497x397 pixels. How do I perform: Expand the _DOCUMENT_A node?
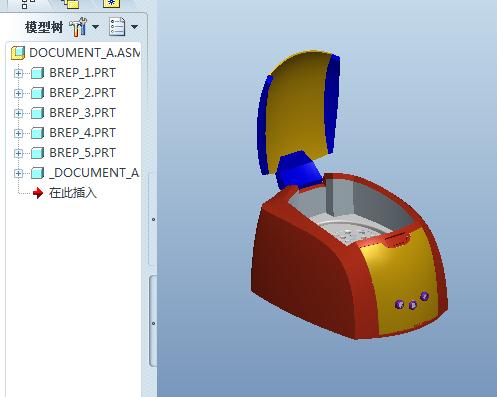[18, 173]
